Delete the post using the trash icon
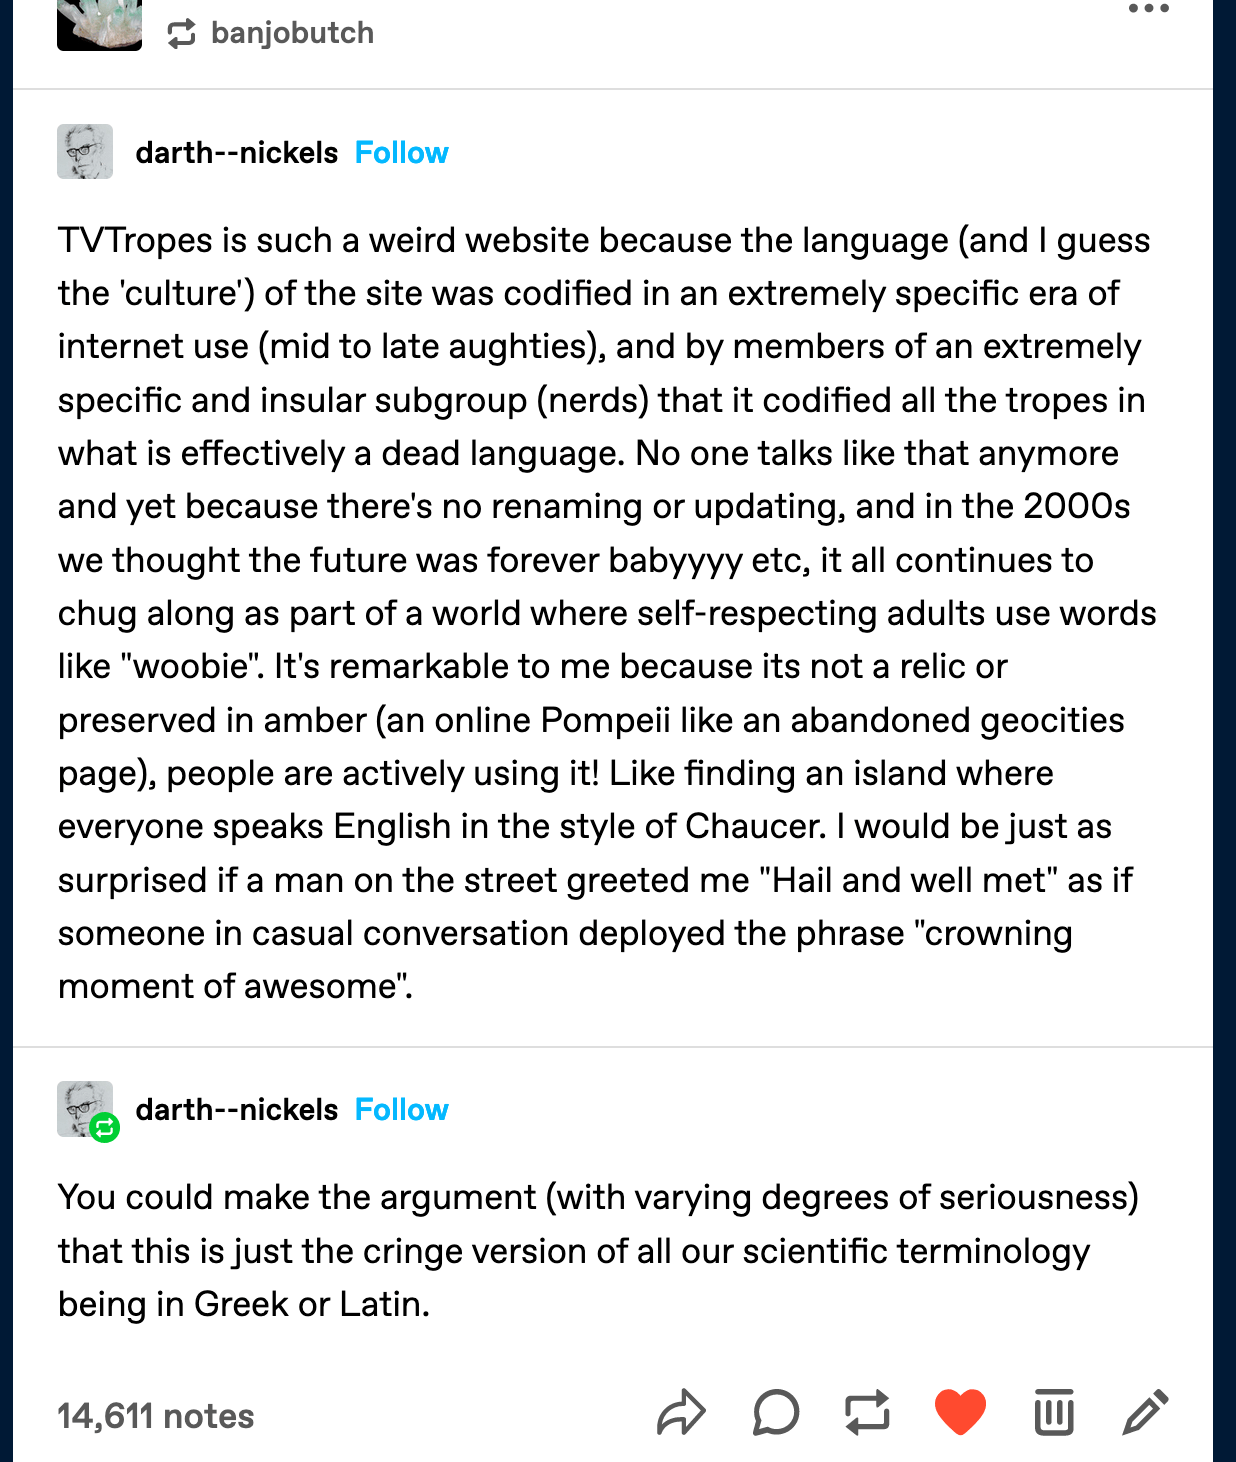 (x=1052, y=1414)
